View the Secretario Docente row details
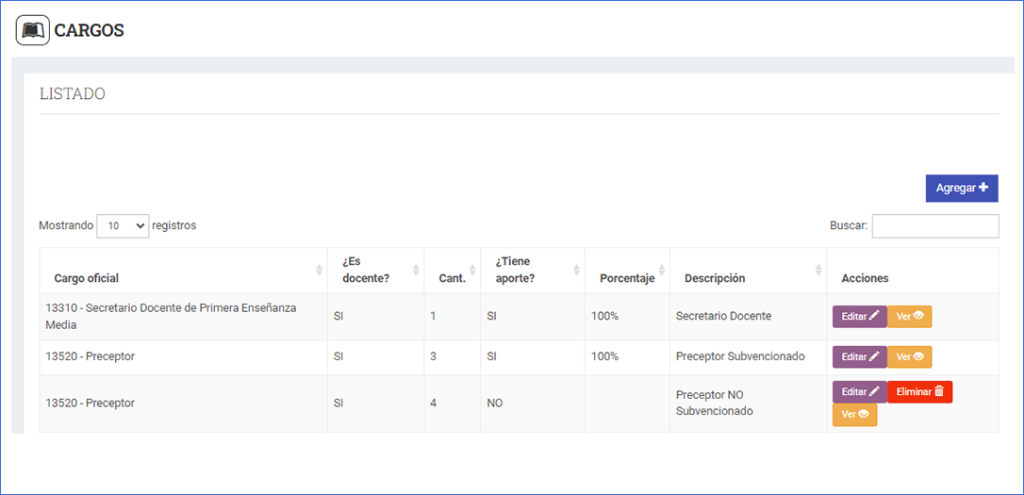This screenshot has height=495, width=1024. pyautogui.click(x=909, y=316)
